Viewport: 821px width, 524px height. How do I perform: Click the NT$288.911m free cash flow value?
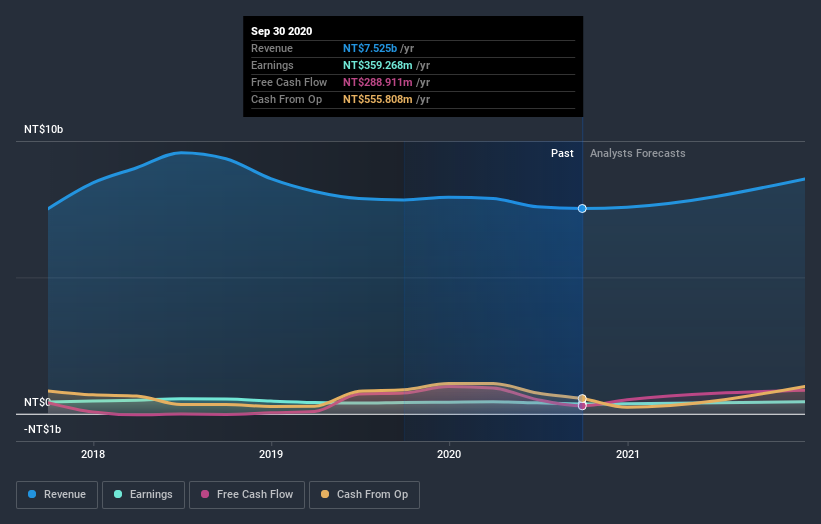pyautogui.click(x=378, y=82)
